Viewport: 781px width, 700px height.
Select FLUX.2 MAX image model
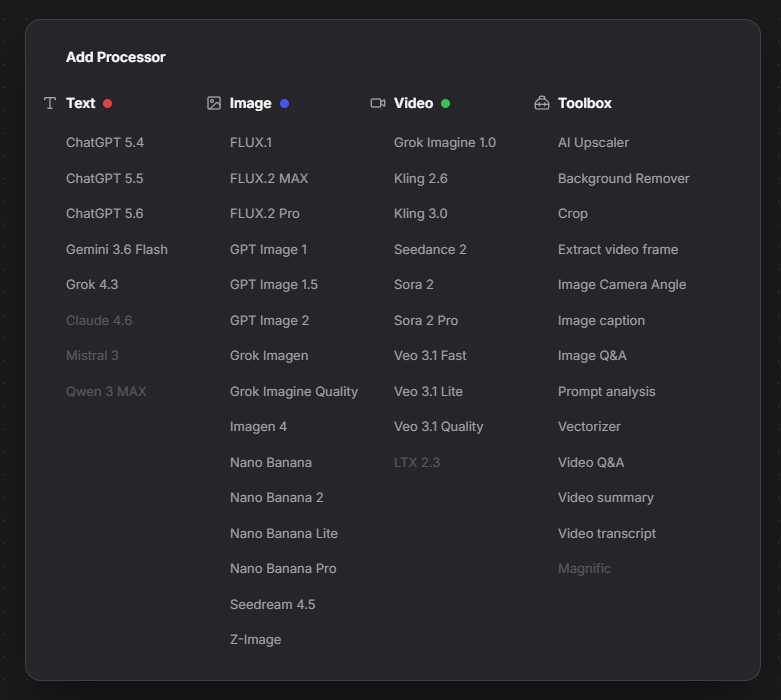269,178
